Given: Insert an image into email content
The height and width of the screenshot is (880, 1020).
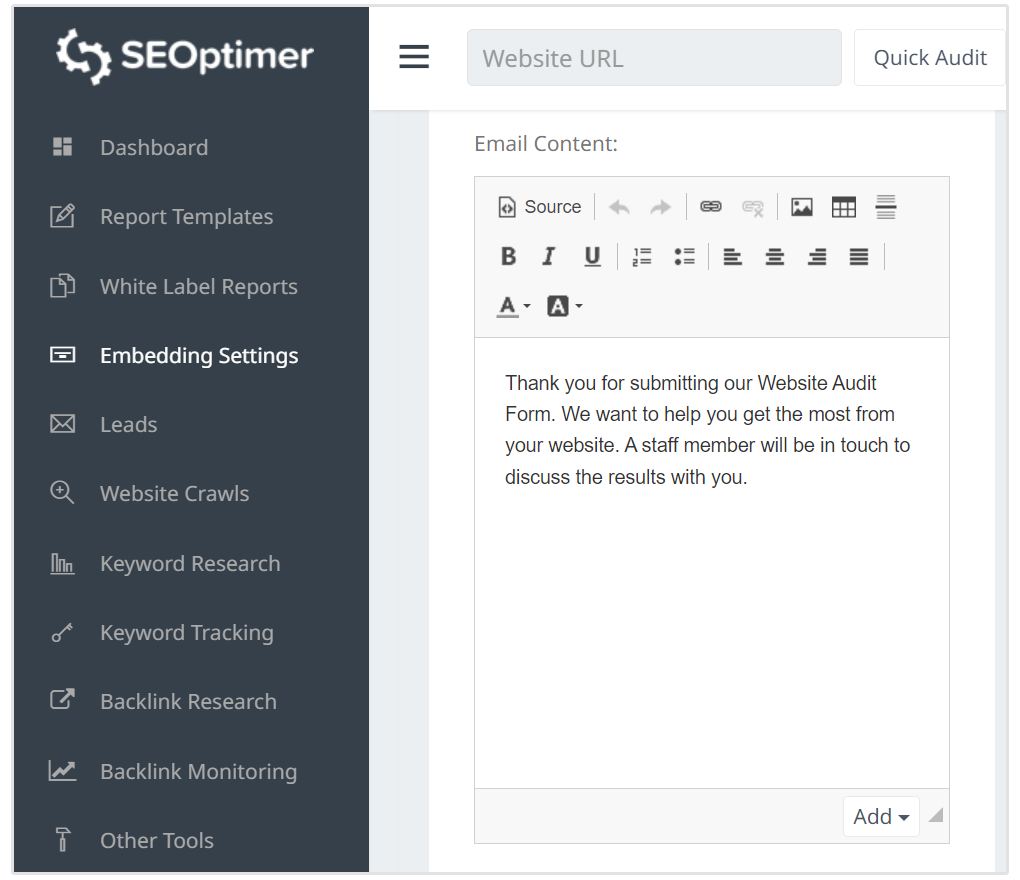Looking at the screenshot, I should click(x=802, y=207).
